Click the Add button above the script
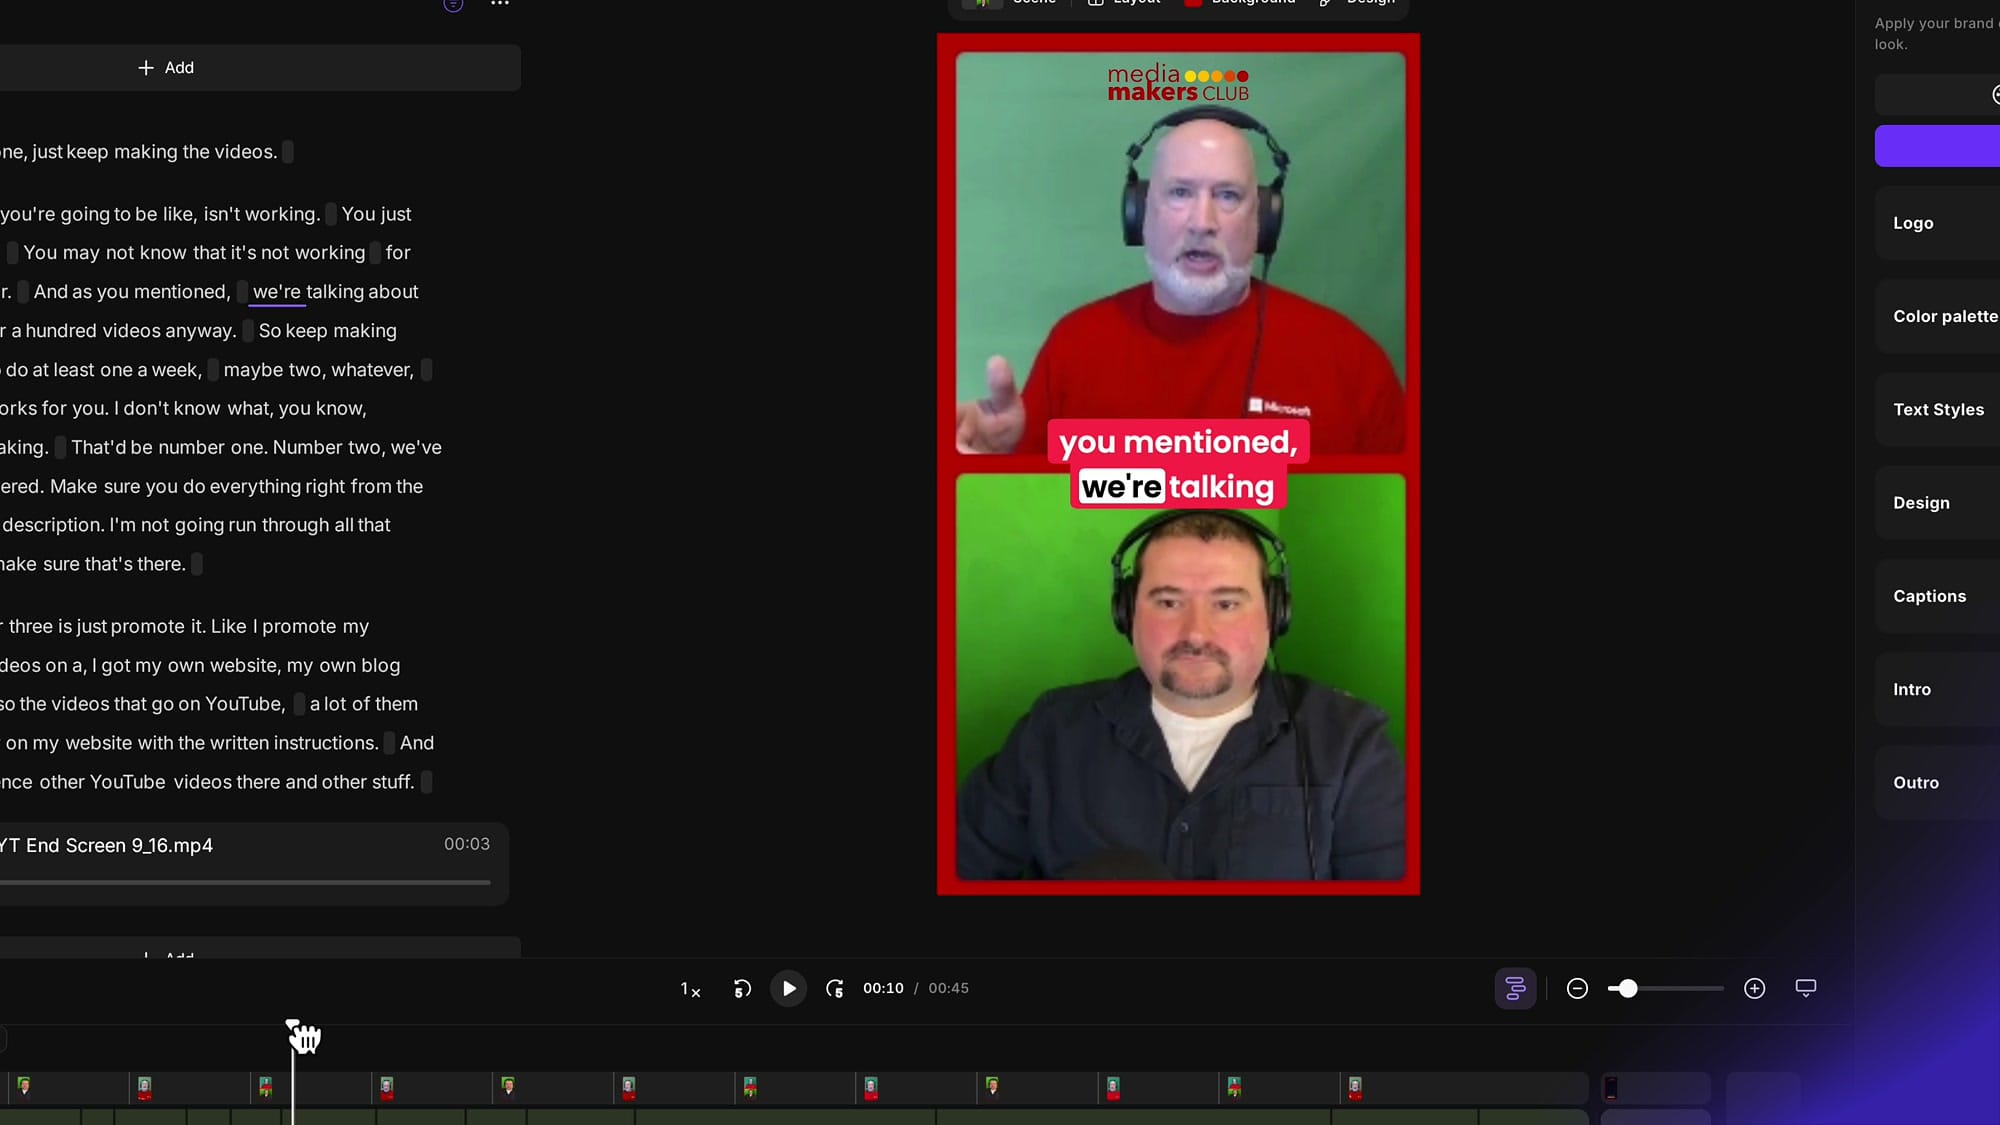2000x1125 pixels. coord(166,67)
